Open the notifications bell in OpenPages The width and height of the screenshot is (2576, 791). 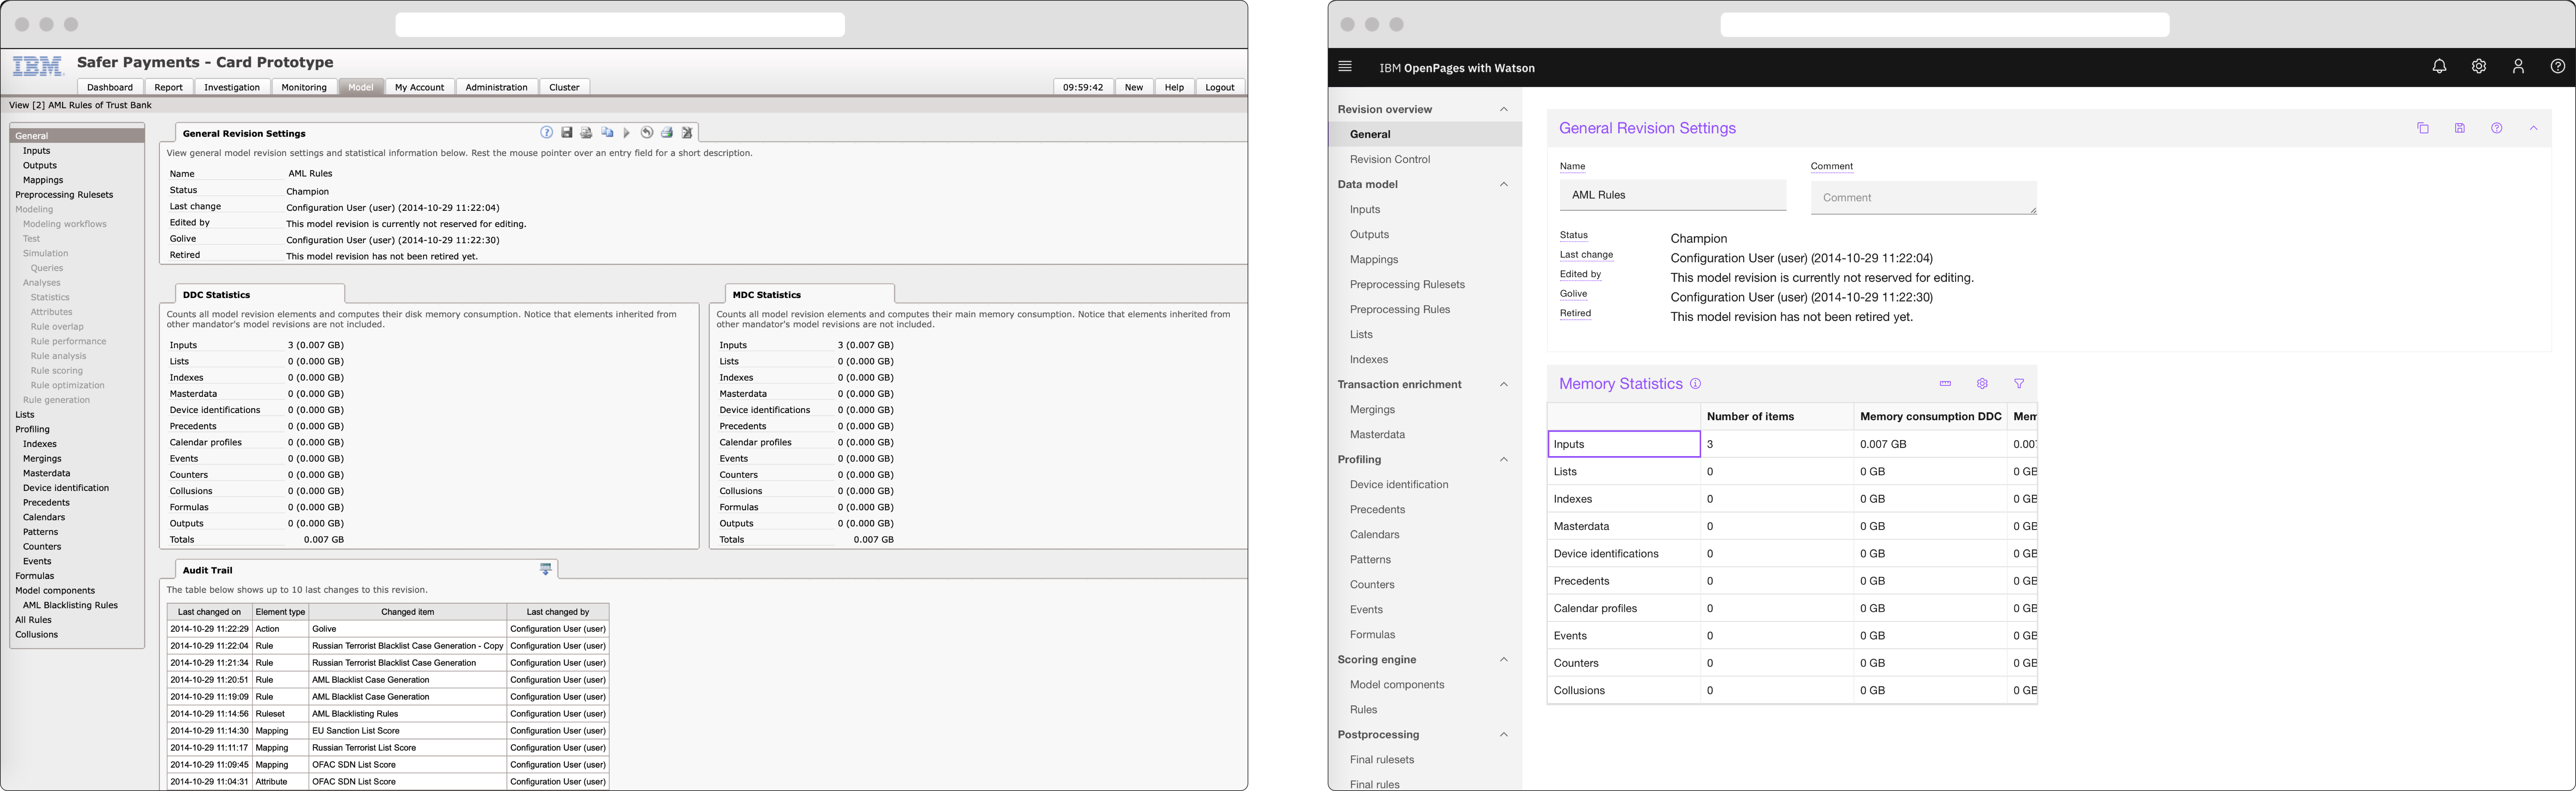(2439, 67)
